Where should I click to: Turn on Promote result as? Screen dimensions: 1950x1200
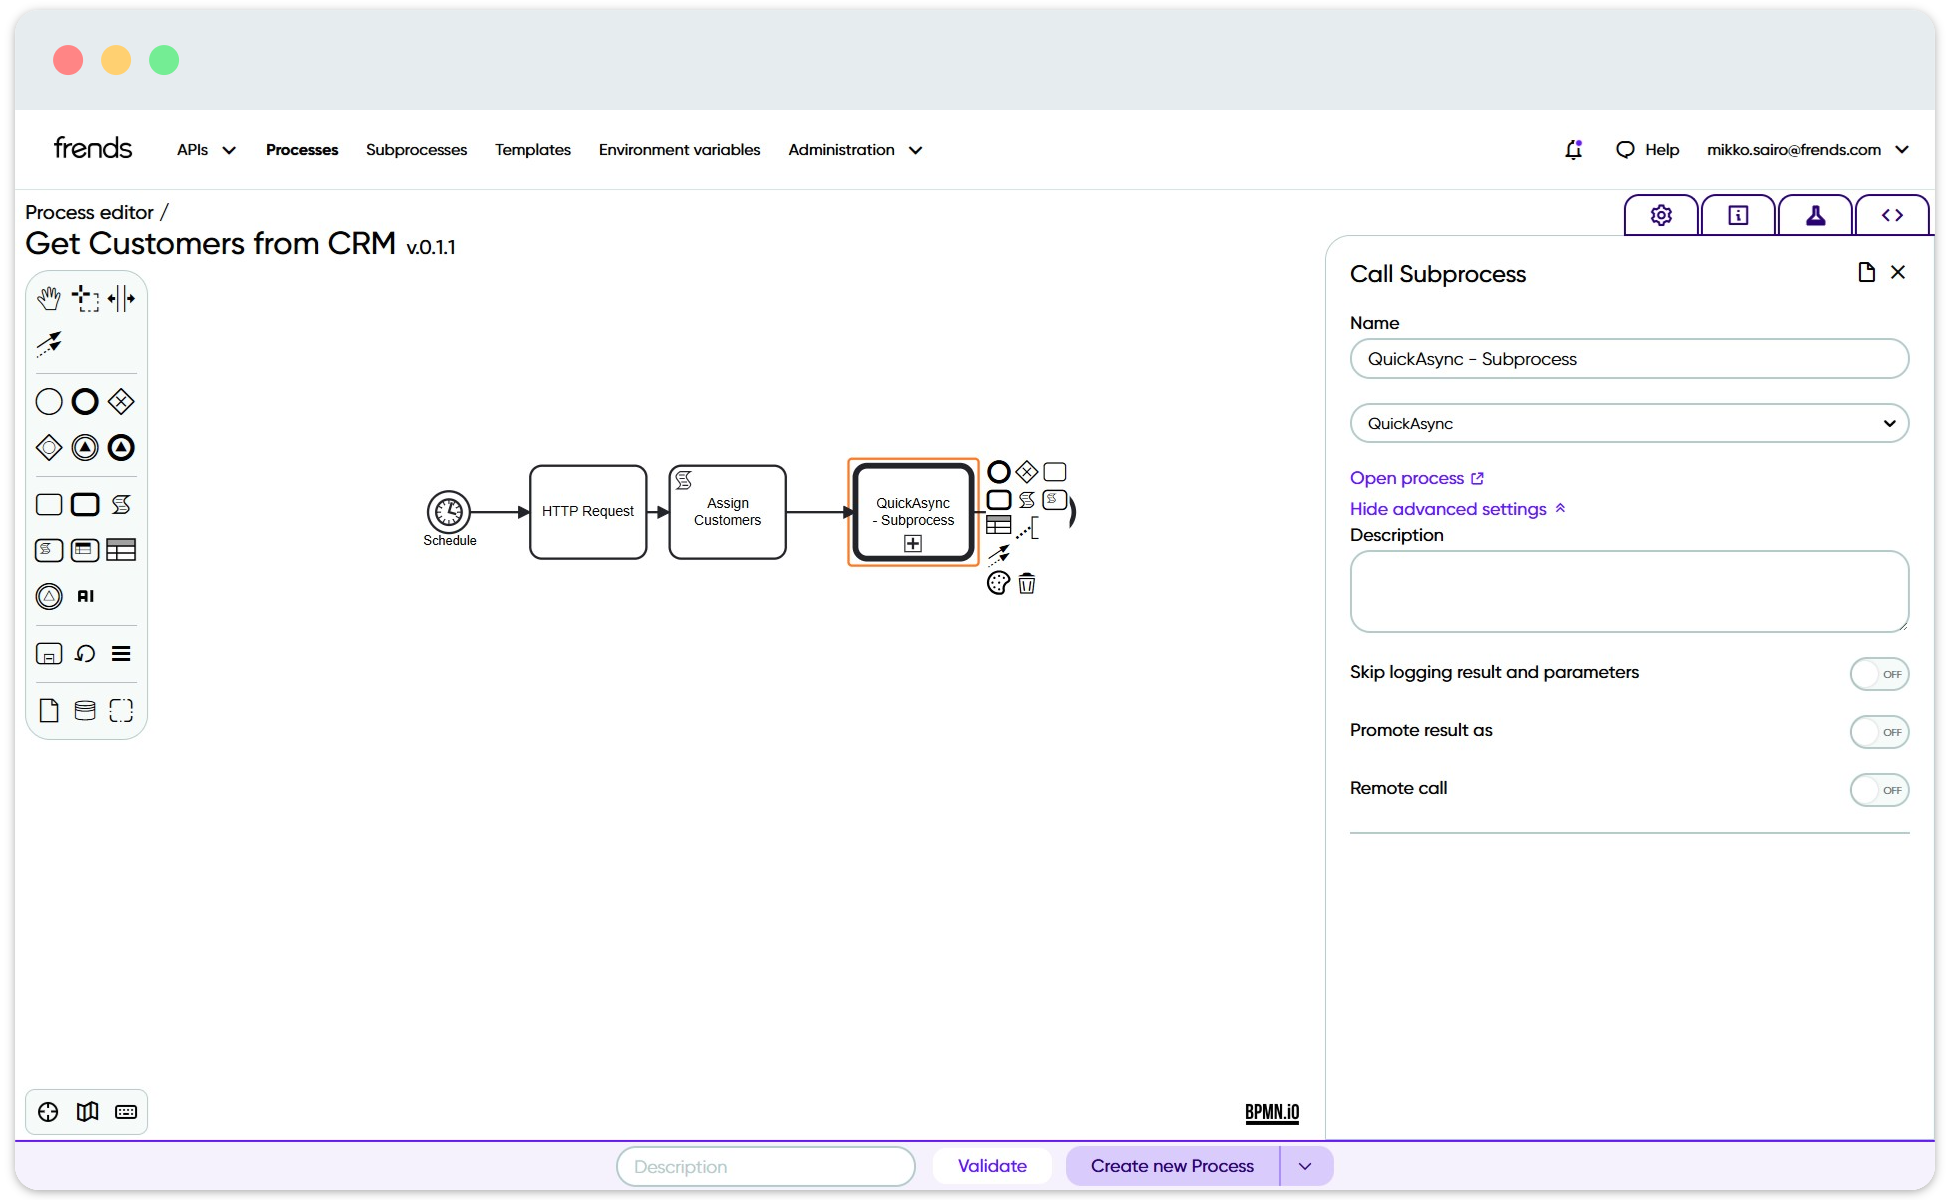(x=1880, y=731)
